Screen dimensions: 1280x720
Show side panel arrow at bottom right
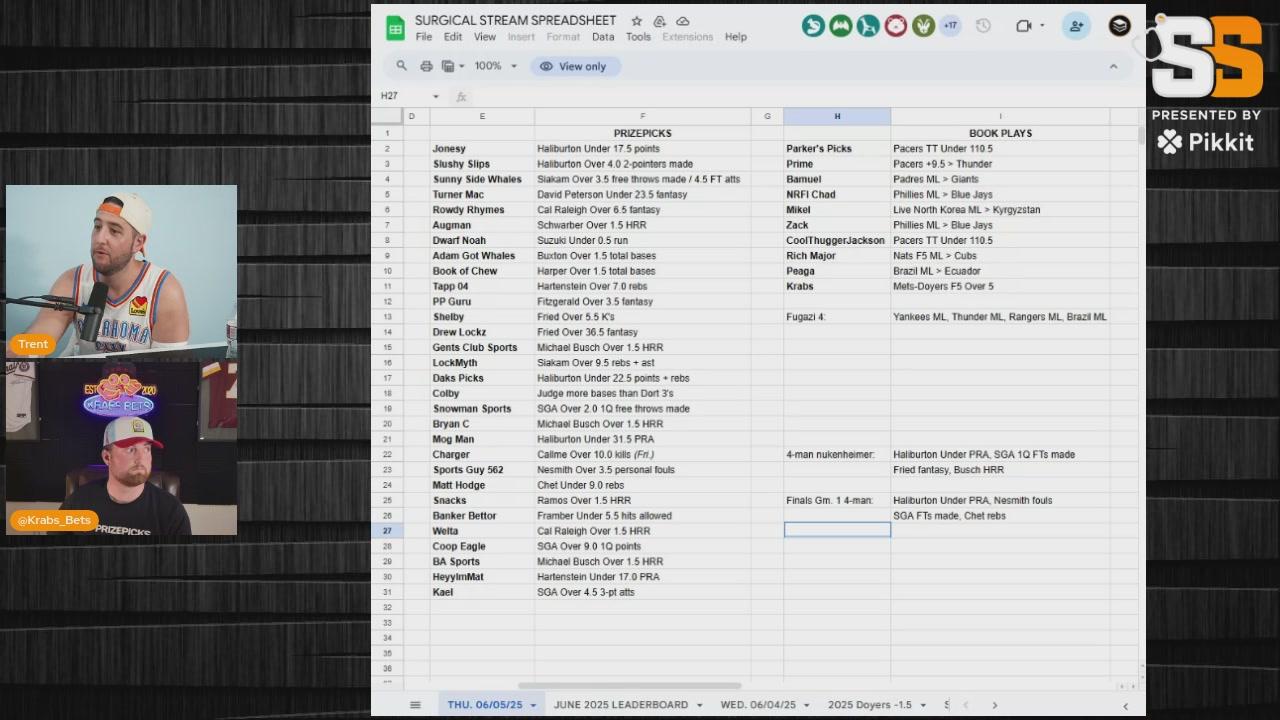(1125, 706)
